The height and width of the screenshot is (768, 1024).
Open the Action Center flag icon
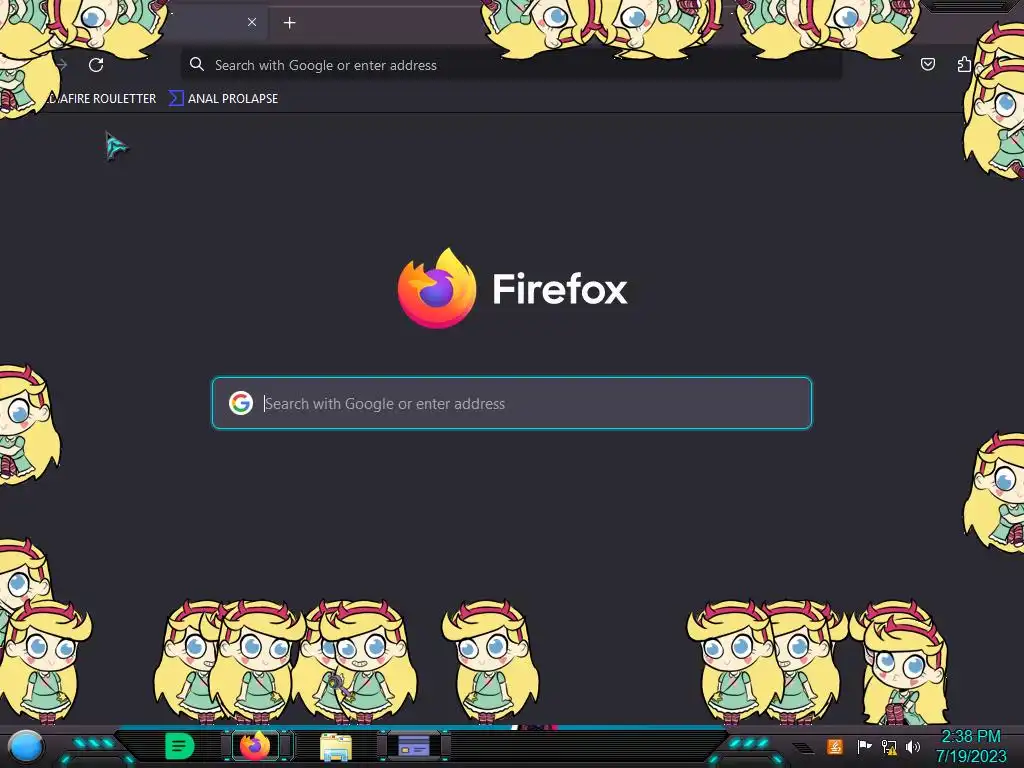pos(863,746)
